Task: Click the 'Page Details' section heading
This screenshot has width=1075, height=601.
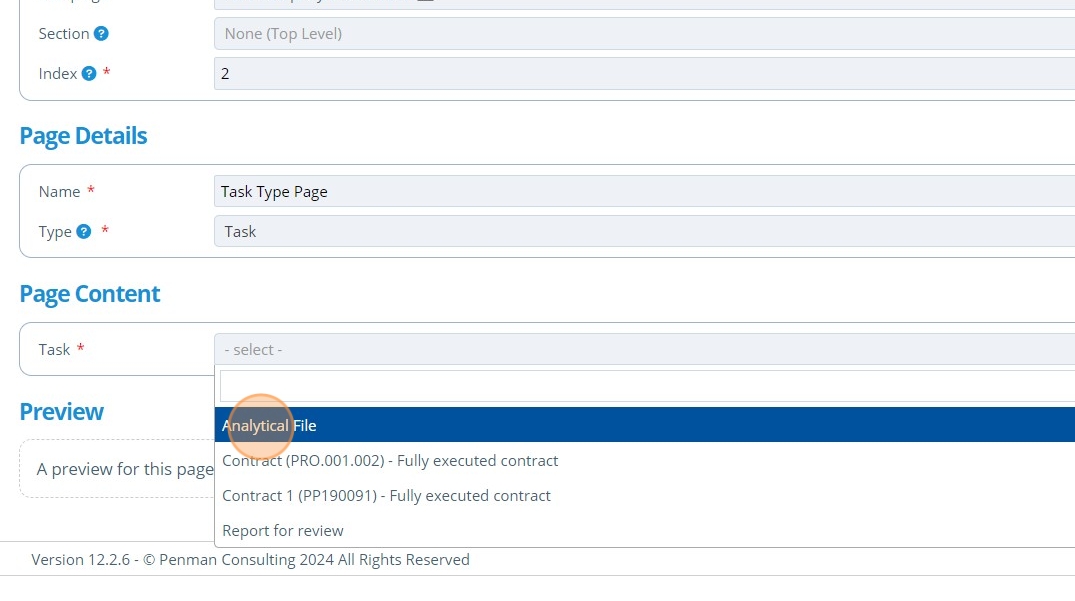Action: [x=83, y=136]
